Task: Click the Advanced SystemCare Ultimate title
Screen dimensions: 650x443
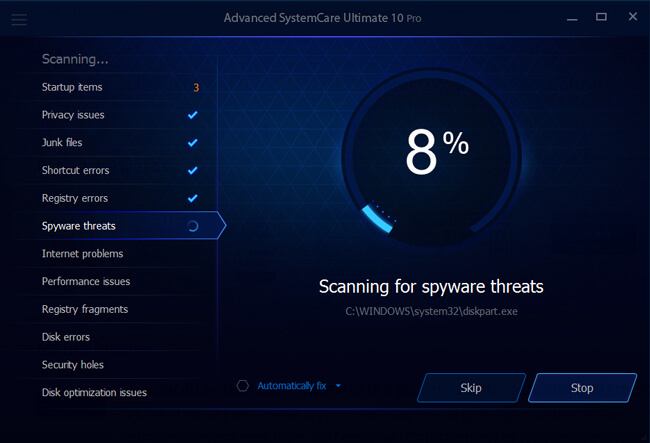Action: pyautogui.click(x=323, y=18)
